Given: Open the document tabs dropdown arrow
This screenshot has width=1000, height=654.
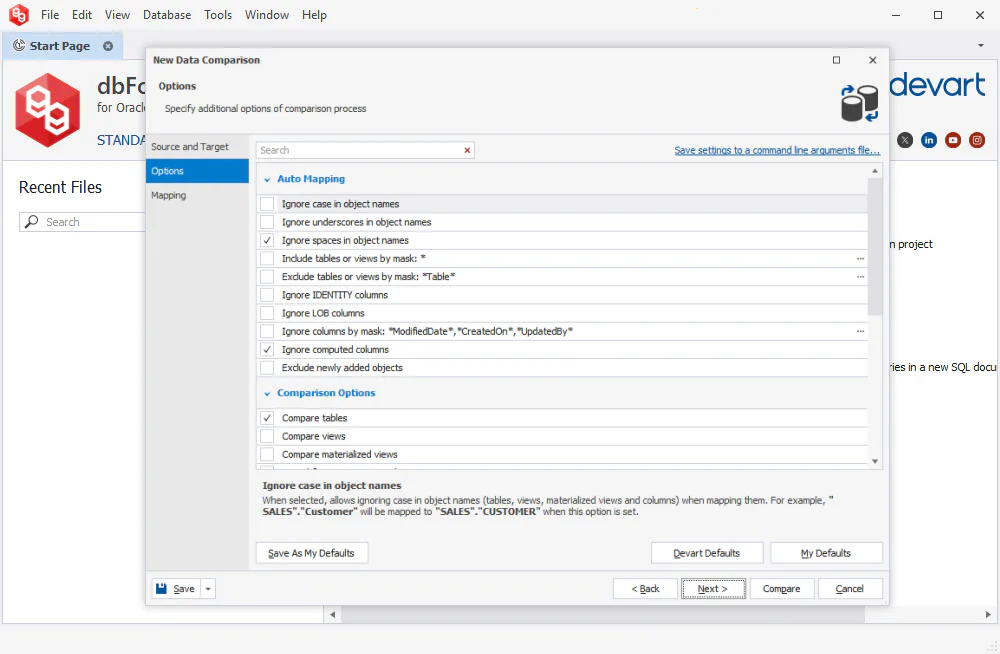Looking at the screenshot, I should 980,45.
